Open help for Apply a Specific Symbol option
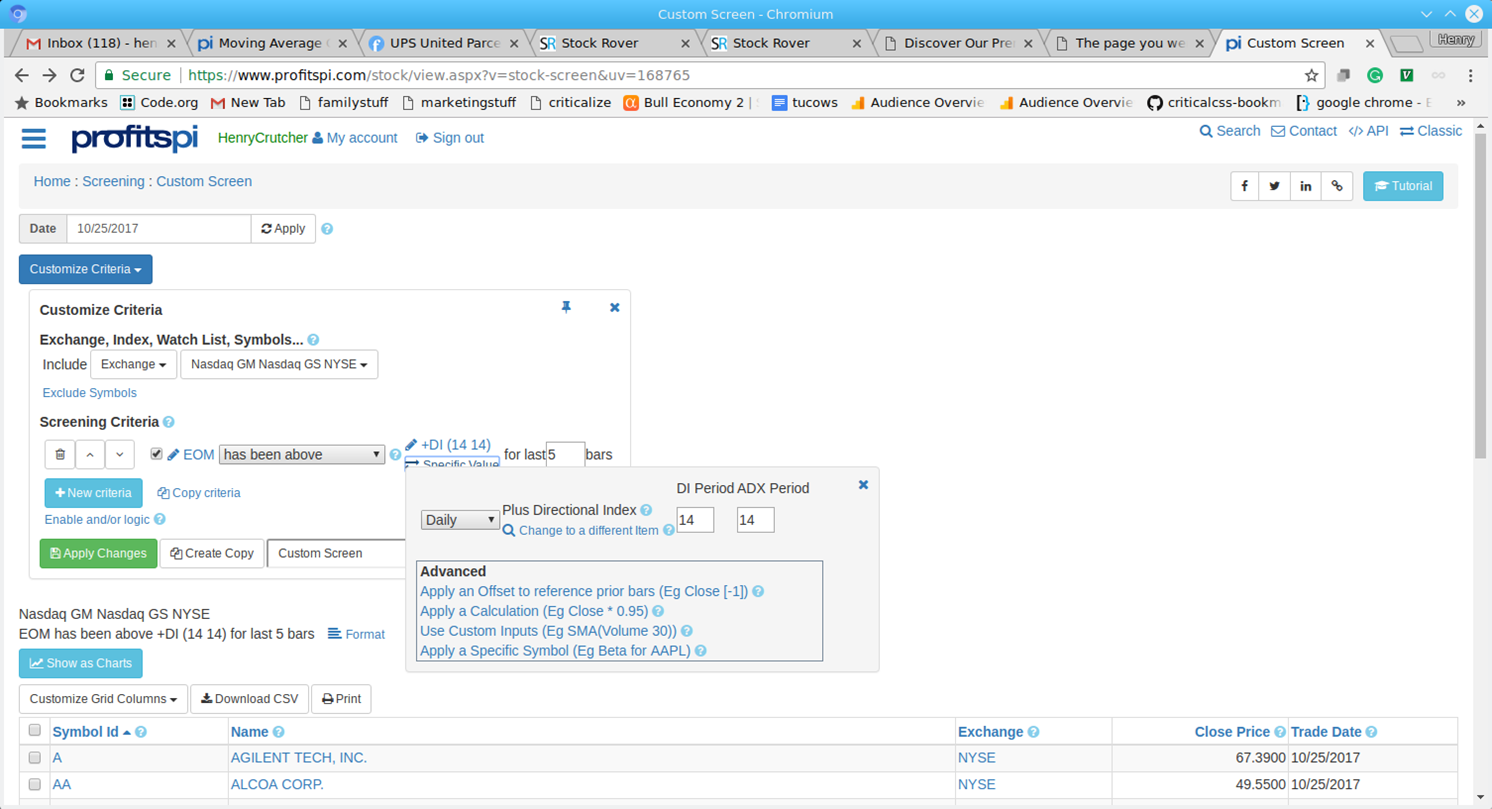This screenshot has height=809, width=1492. point(701,651)
